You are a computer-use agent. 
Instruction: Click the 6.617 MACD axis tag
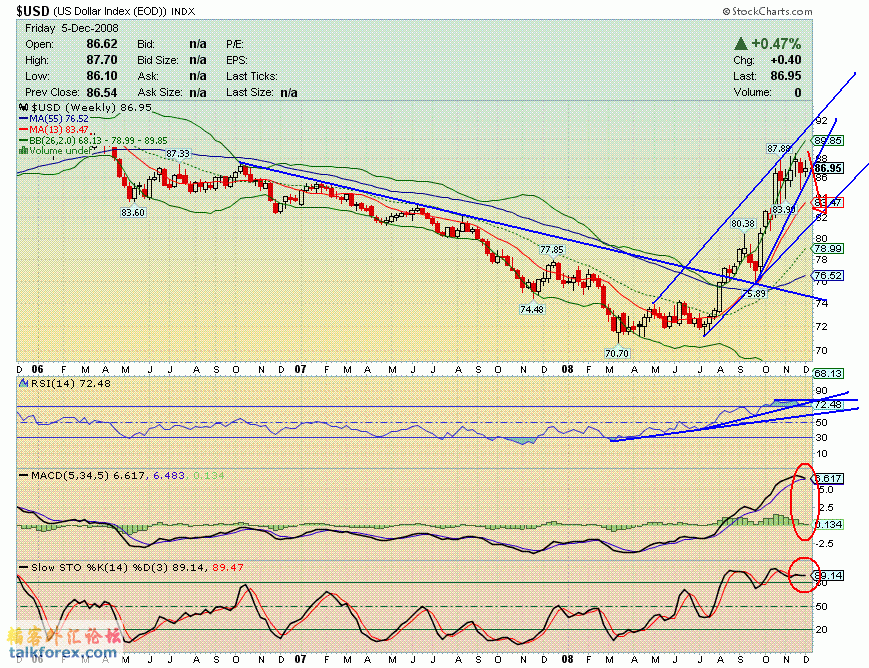tap(828, 478)
